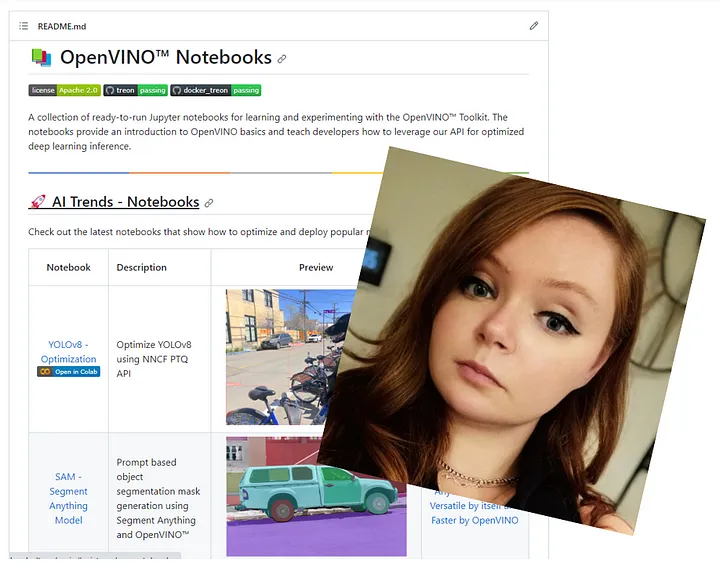Click the treon passing status badge

[135, 90]
